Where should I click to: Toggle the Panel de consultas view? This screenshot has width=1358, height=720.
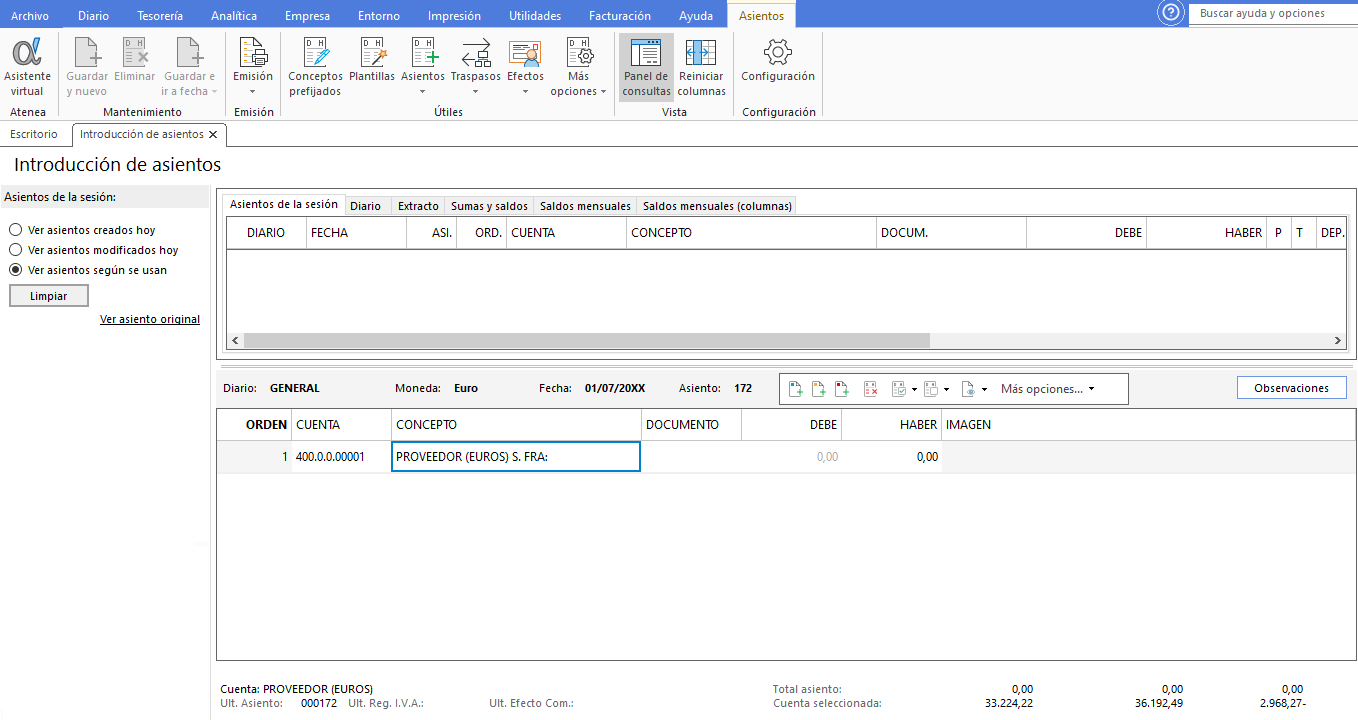tap(646, 67)
